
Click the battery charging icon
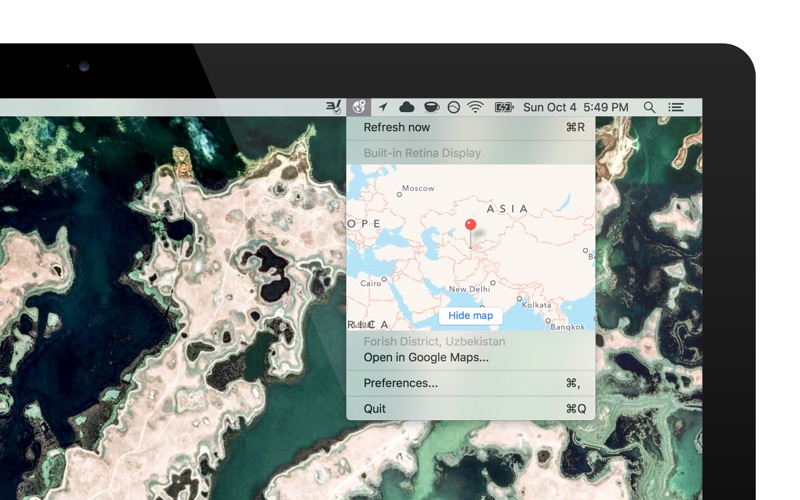tap(504, 107)
